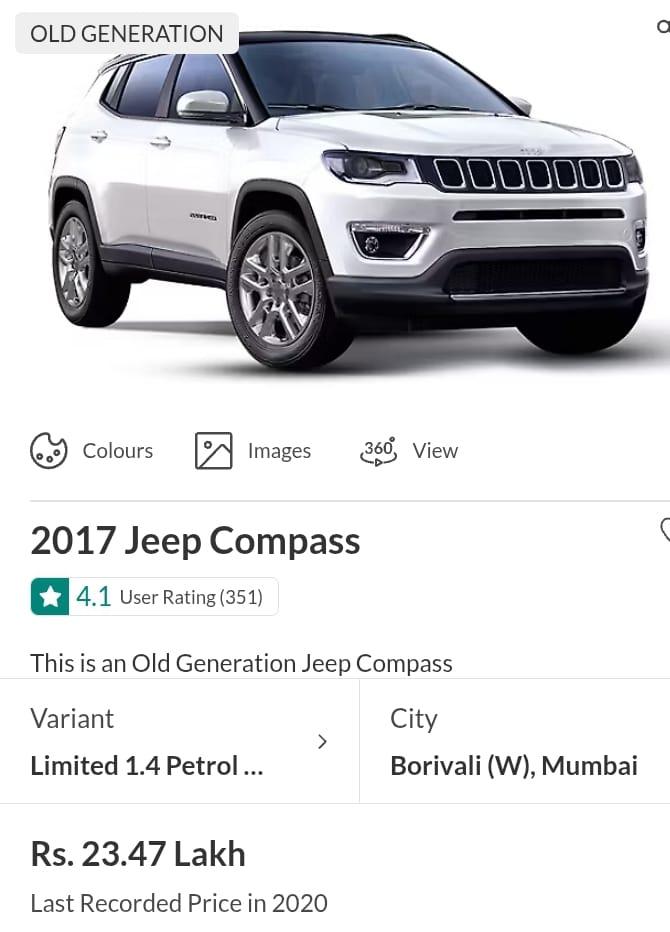Open User Rating (351) reviews
Image resolution: width=670 pixels, height=932 pixels.
click(191, 597)
